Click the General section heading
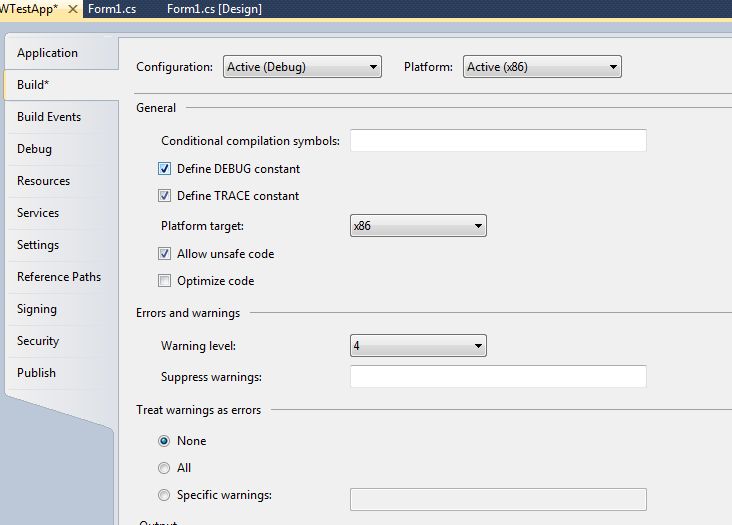The height and width of the screenshot is (525, 732). pyautogui.click(x=156, y=108)
